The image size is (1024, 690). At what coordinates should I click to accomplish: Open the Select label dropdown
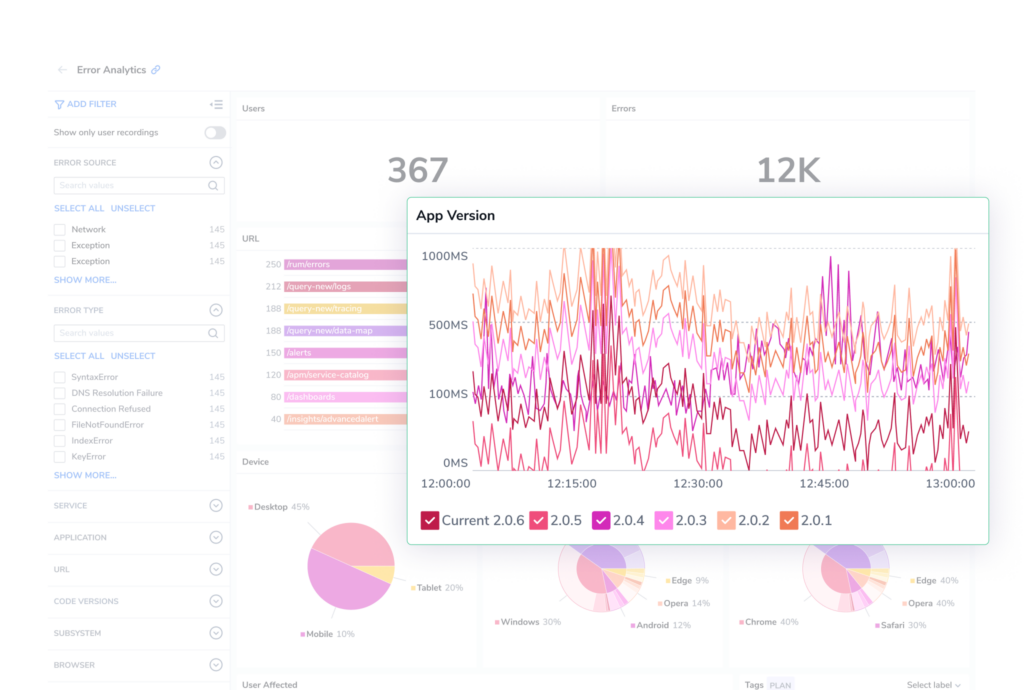tap(933, 685)
